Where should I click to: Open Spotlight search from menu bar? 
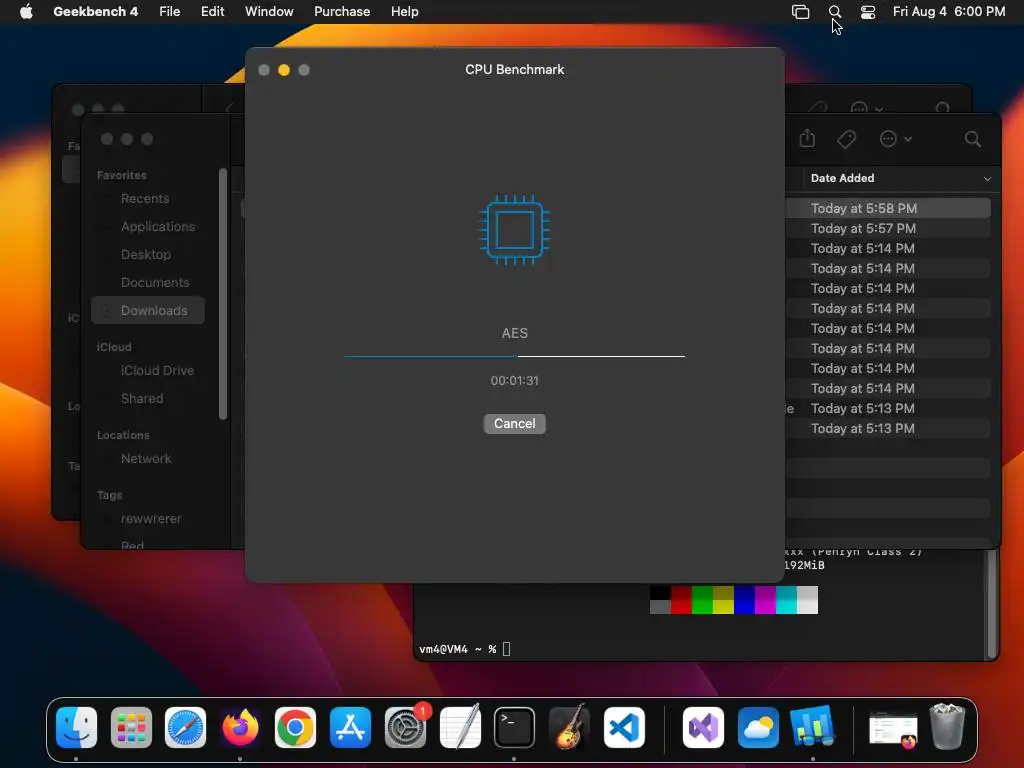pyautogui.click(x=835, y=12)
